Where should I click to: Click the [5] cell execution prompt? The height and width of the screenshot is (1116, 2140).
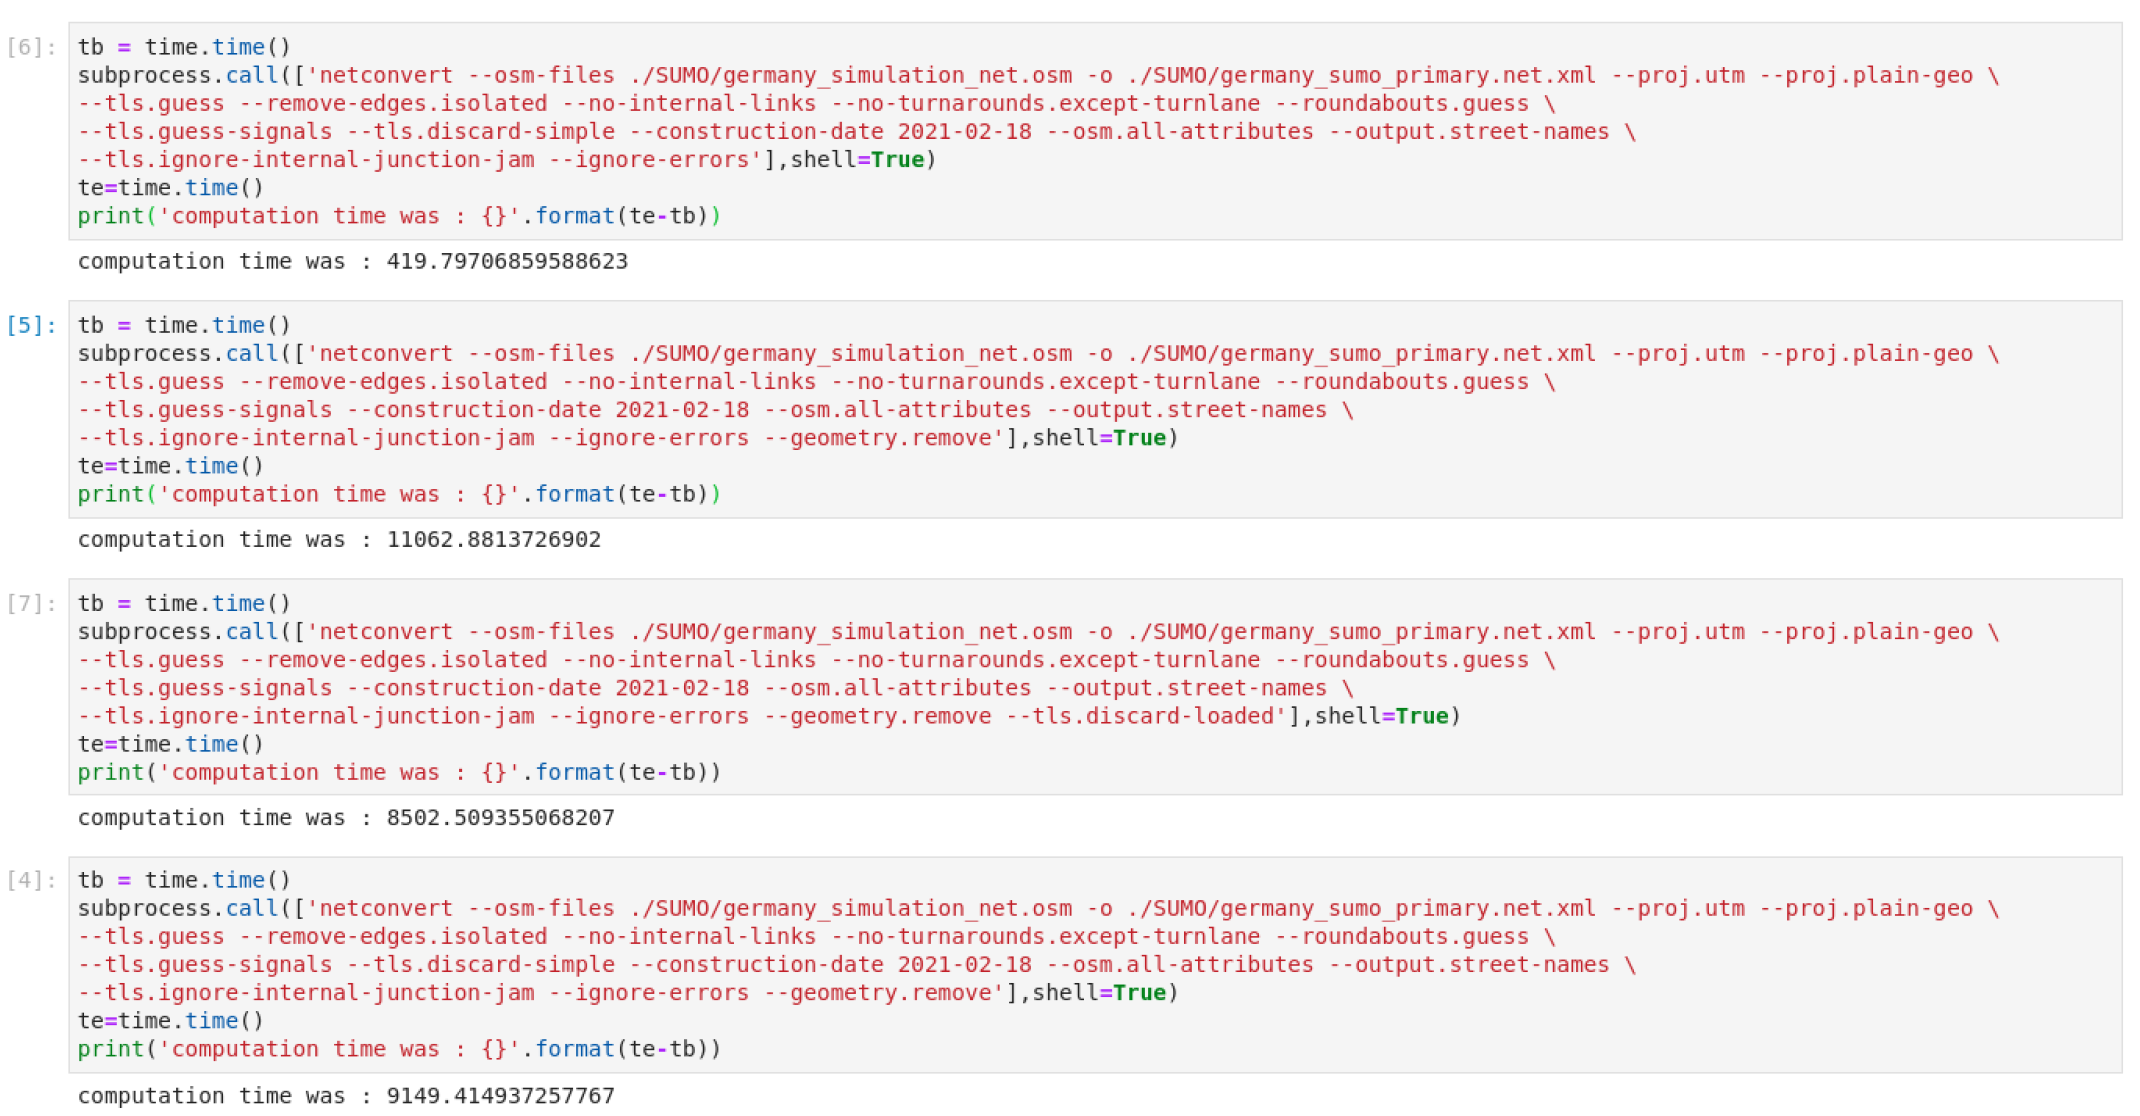(31, 325)
